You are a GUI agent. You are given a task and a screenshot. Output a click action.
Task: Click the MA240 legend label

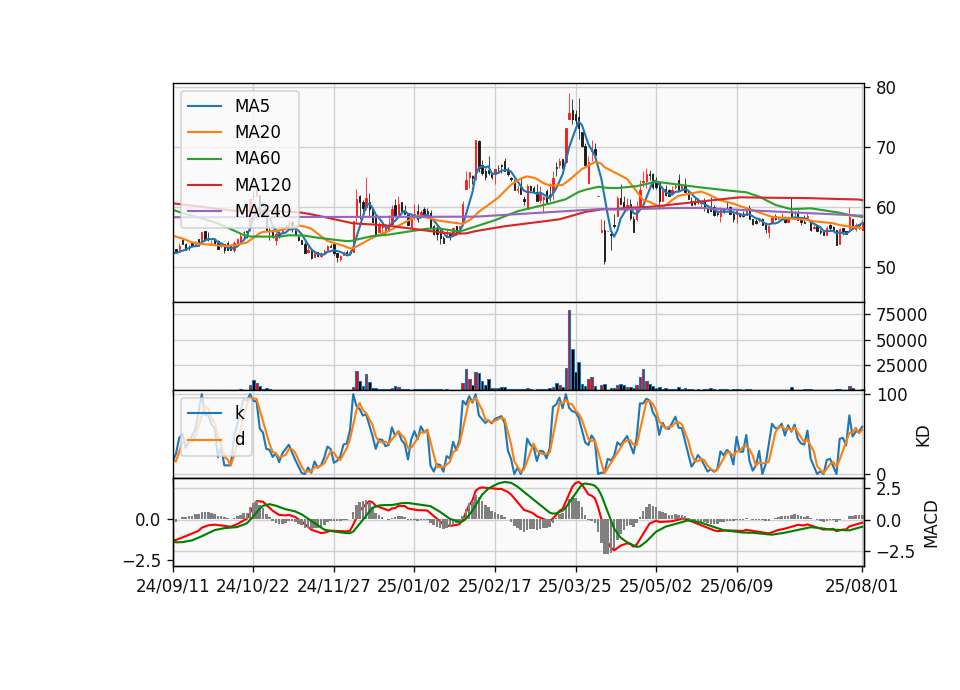click(263, 211)
